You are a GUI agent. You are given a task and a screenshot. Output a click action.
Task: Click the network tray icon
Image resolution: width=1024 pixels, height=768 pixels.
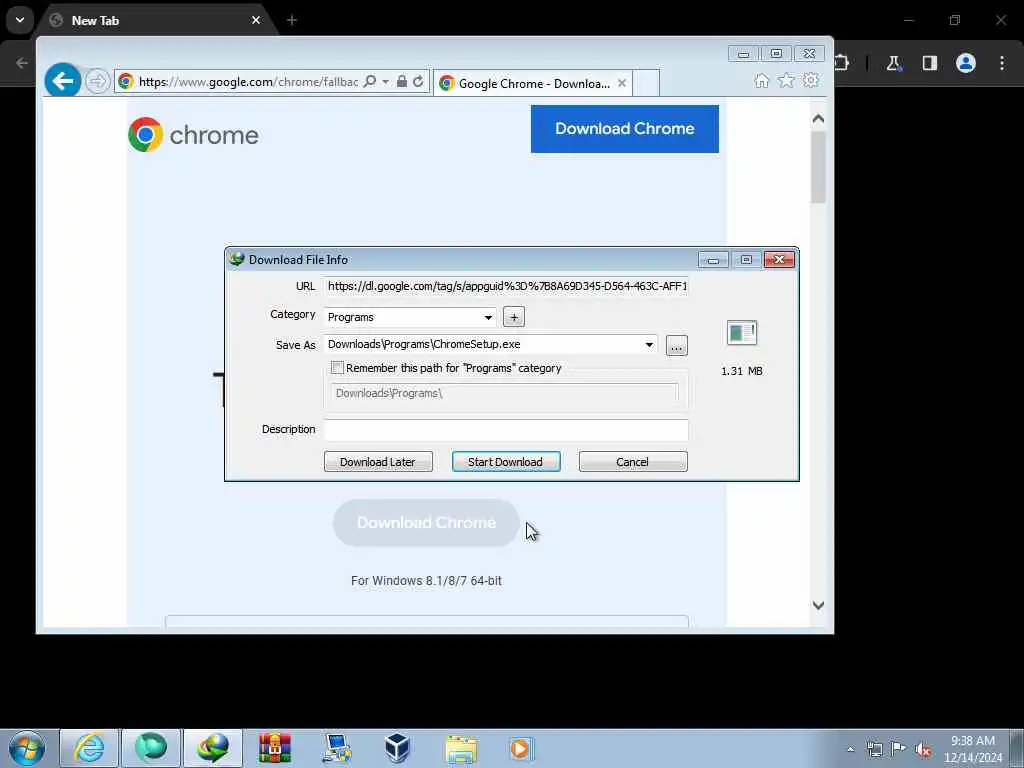click(874, 749)
